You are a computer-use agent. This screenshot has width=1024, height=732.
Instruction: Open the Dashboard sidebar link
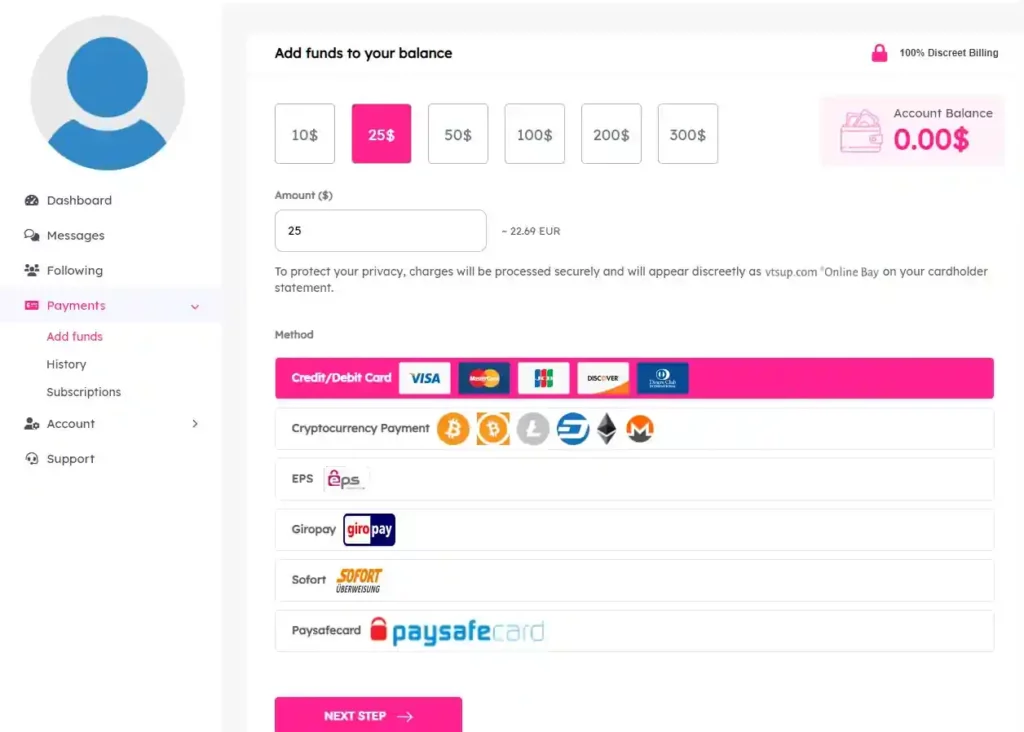pyautogui.click(x=79, y=200)
